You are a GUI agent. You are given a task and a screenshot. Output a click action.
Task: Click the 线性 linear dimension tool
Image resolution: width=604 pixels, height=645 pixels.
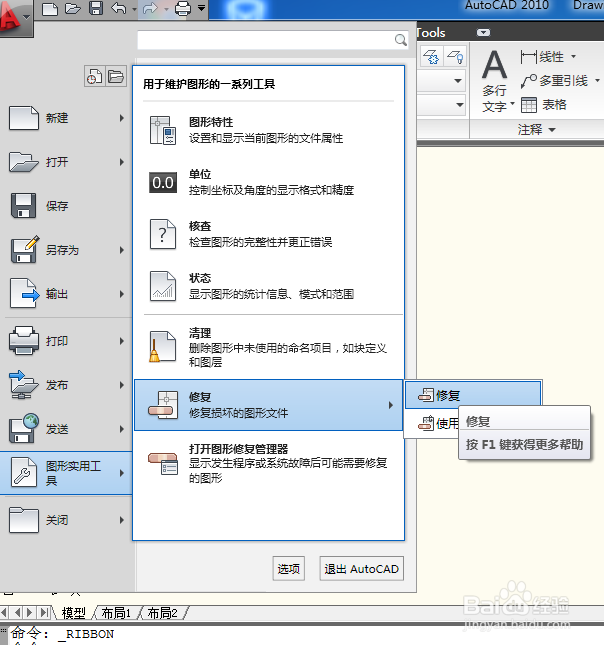click(542, 57)
